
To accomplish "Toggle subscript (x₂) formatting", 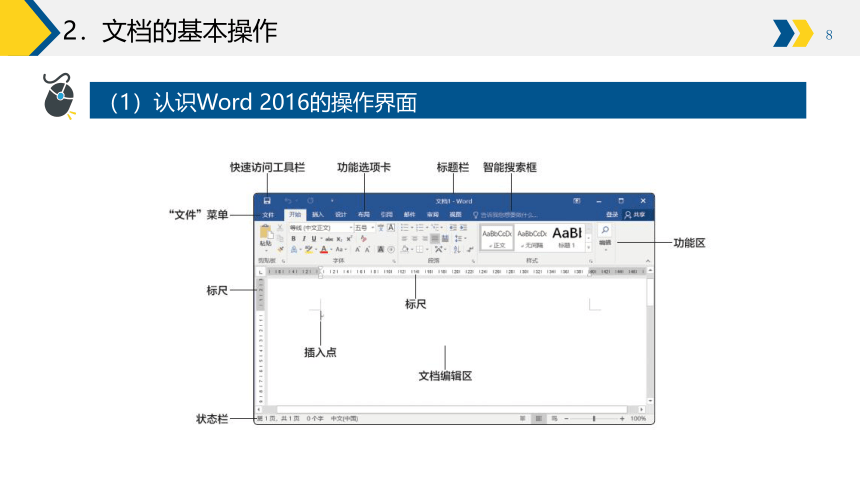I will click(339, 239).
